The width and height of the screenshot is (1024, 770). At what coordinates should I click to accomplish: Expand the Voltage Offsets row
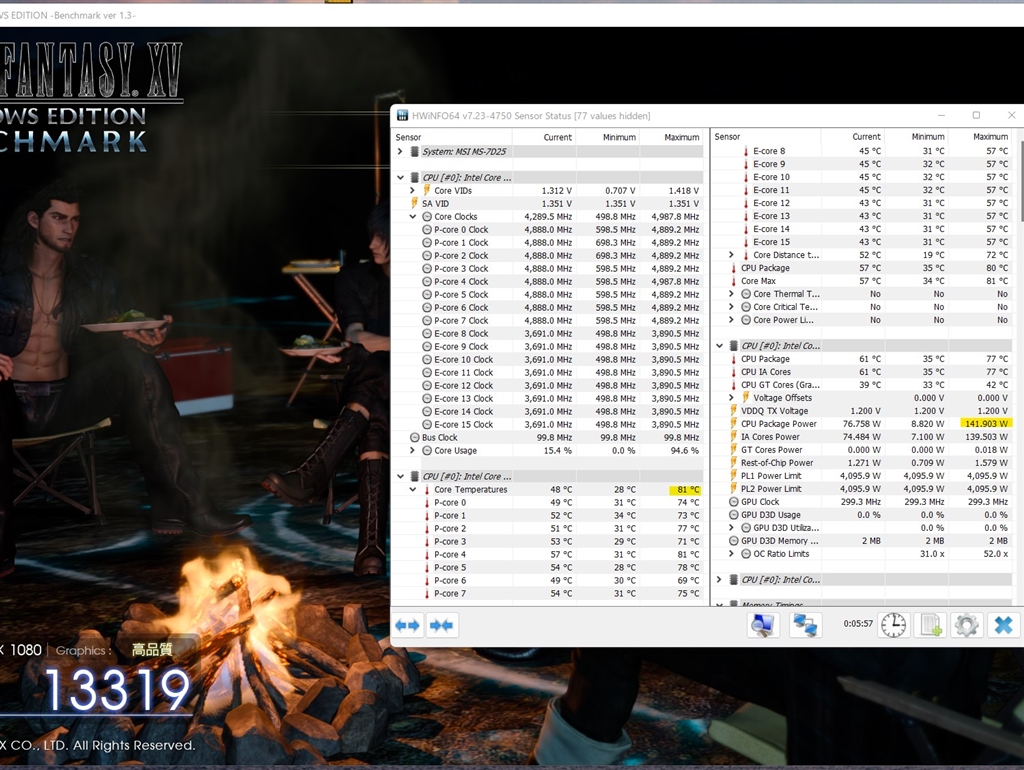click(x=731, y=398)
